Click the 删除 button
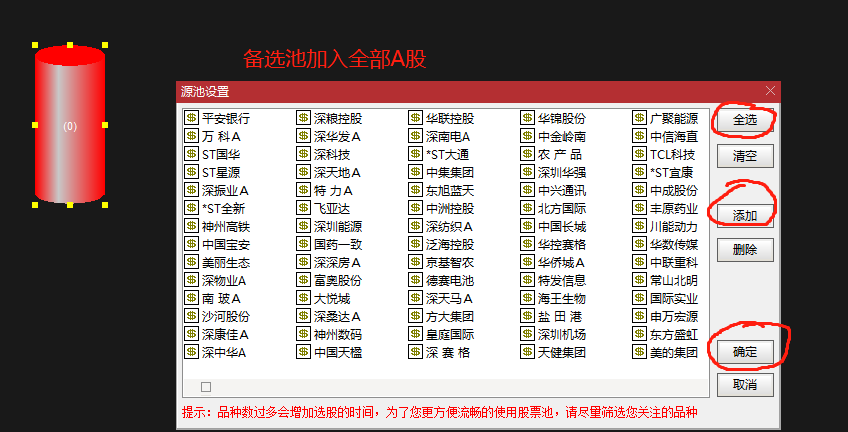This screenshot has width=848, height=432. click(745, 250)
